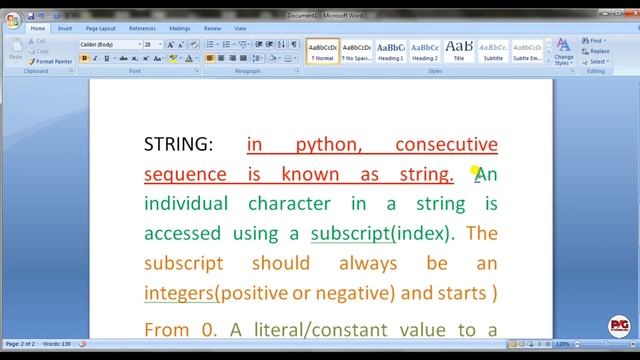Apply the Subtle Emphasis style
640x360 pixels.
pos(527,51)
